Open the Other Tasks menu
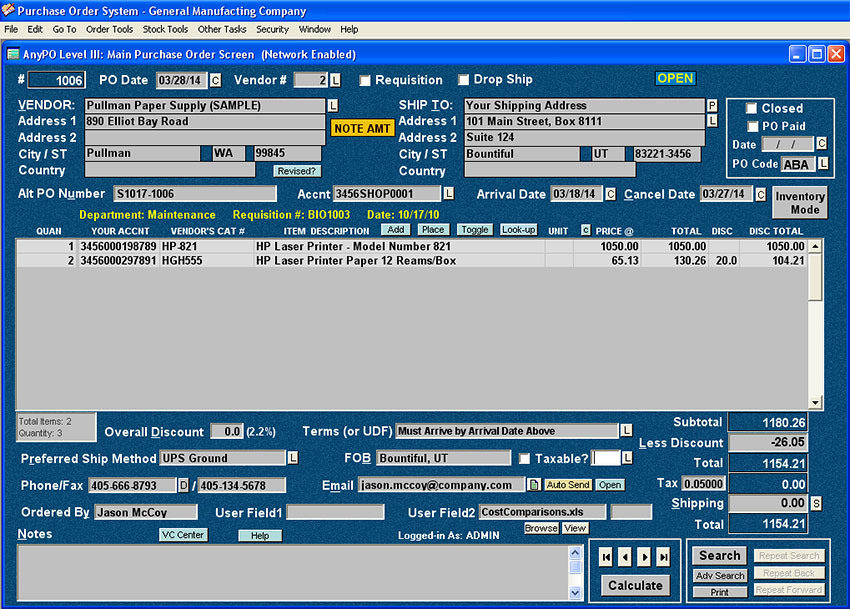The height and width of the screenshot is (609, 850). pos(222,29)
